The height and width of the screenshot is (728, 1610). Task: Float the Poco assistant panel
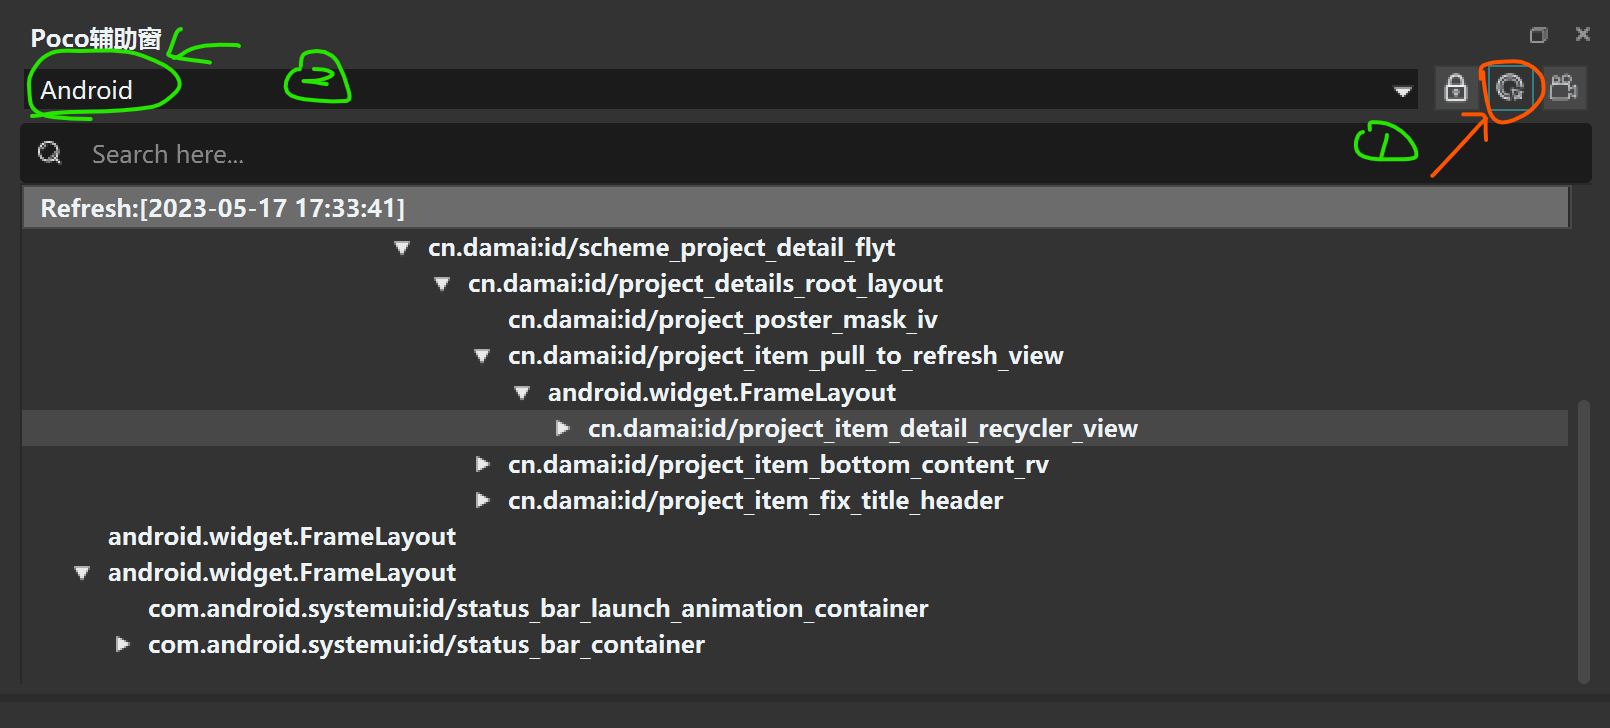(1539, 35)
